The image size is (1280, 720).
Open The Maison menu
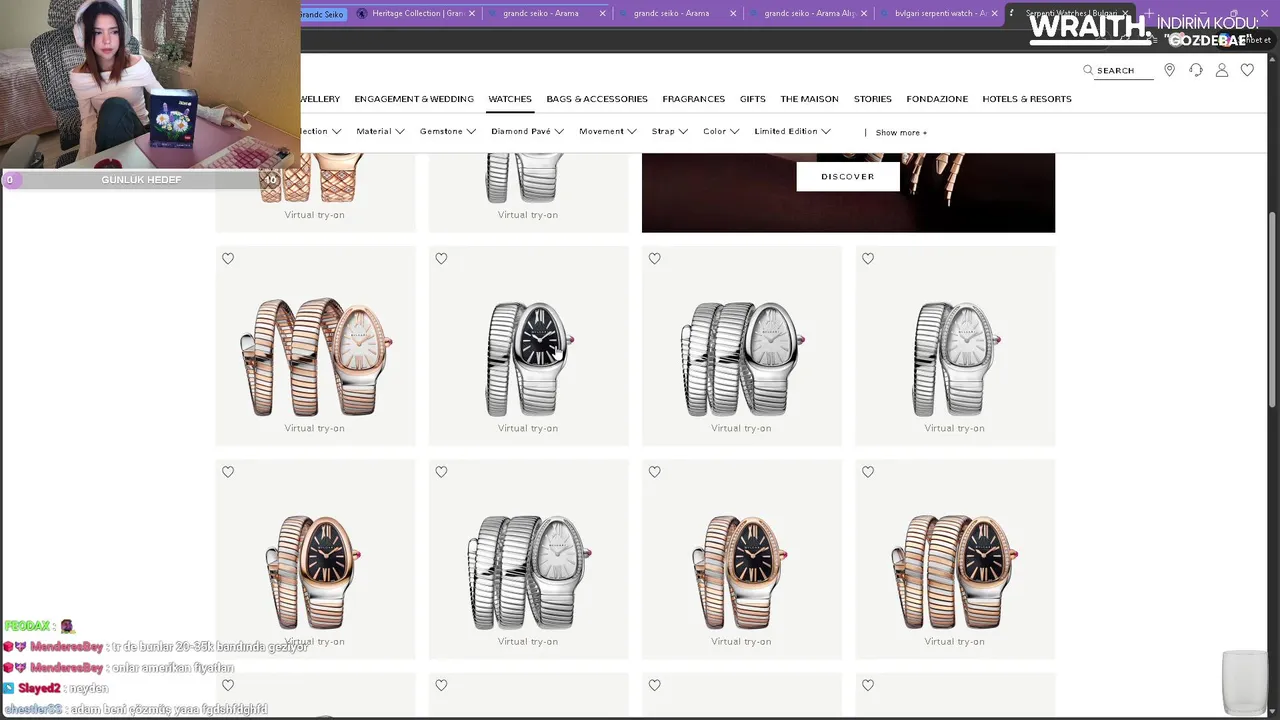(810, 99)
